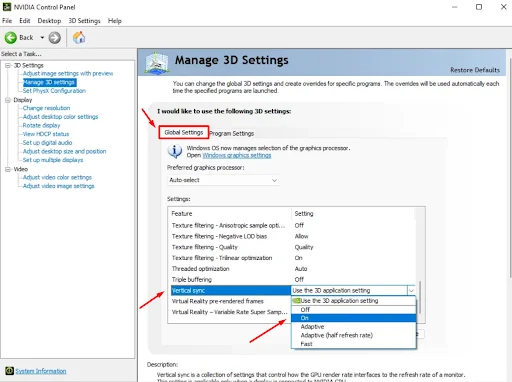Select Triple buffering row
Image resolution: width=512 pixels, height=382 pixels.
click(x=293, y=279)
